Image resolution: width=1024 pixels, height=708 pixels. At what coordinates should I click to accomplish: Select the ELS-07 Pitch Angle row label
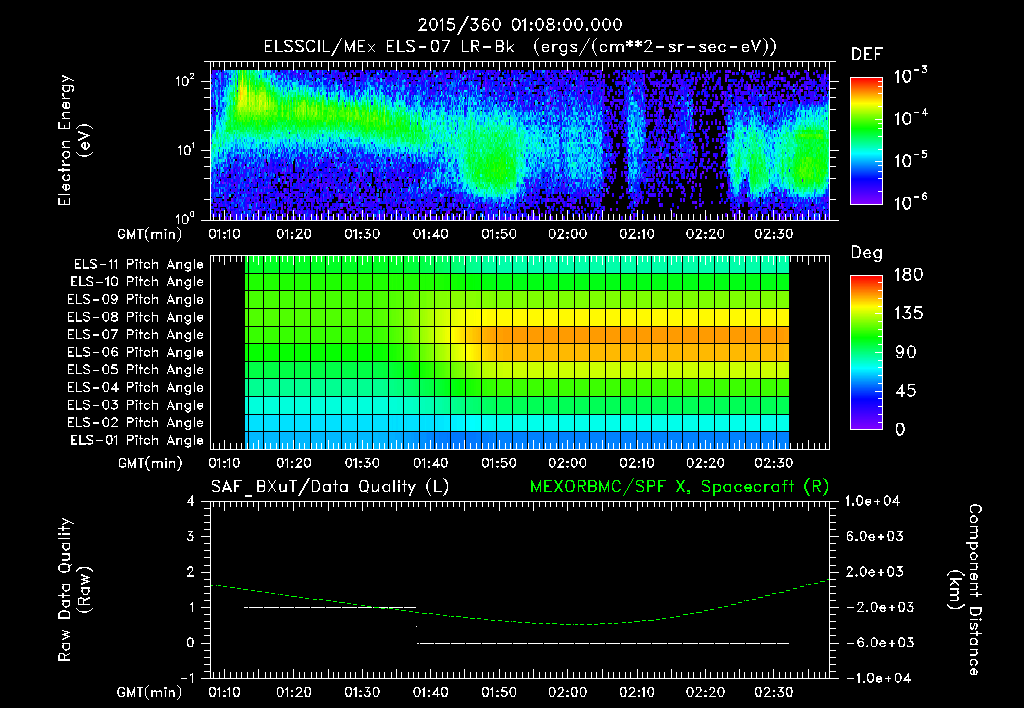[x=136, y=334]
